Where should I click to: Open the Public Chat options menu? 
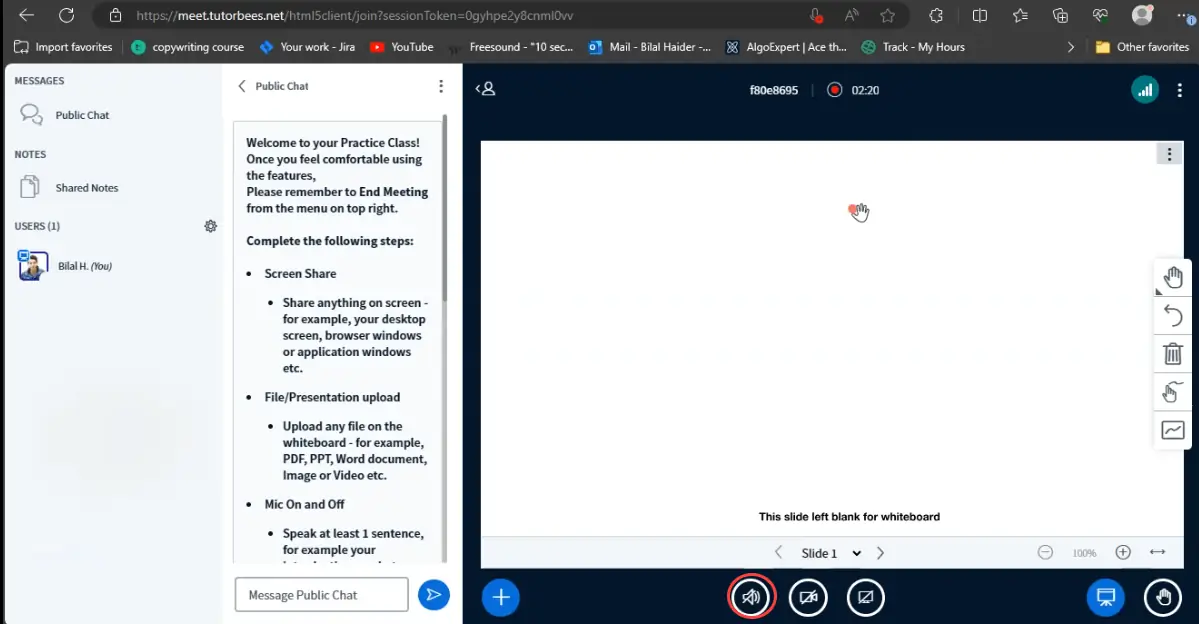(x=441, y=86)
